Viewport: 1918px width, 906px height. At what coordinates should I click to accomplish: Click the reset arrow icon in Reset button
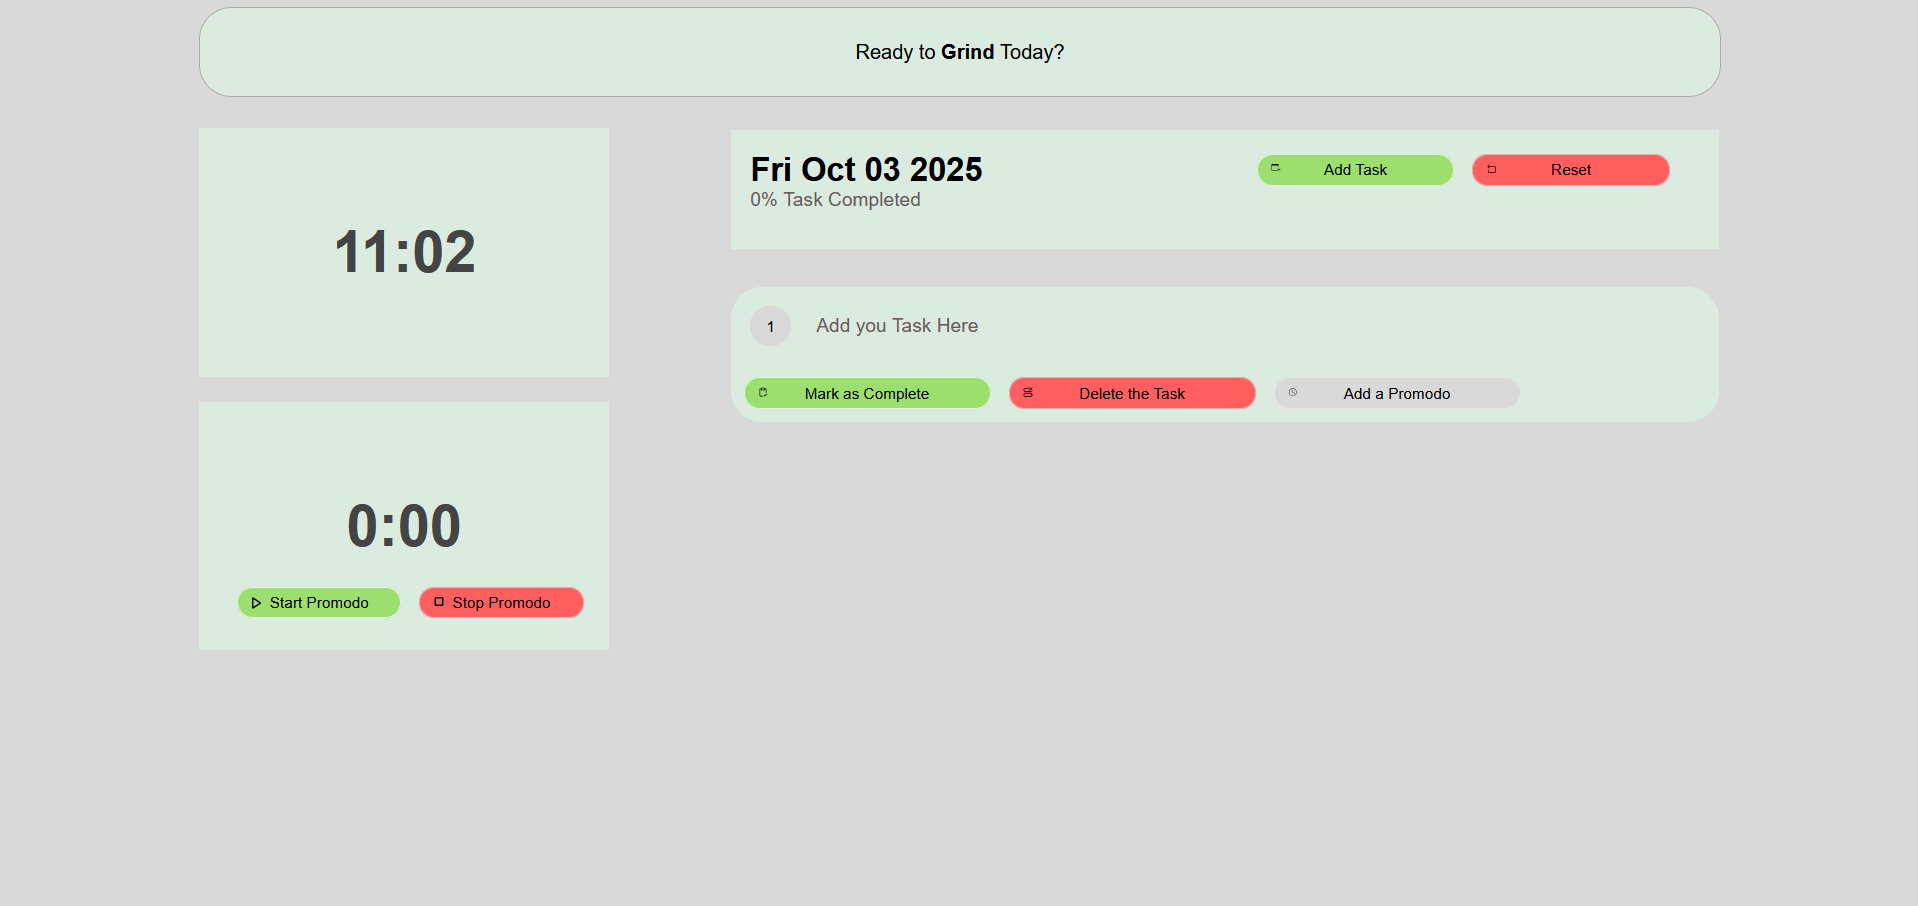click(x=1492, y=170)
